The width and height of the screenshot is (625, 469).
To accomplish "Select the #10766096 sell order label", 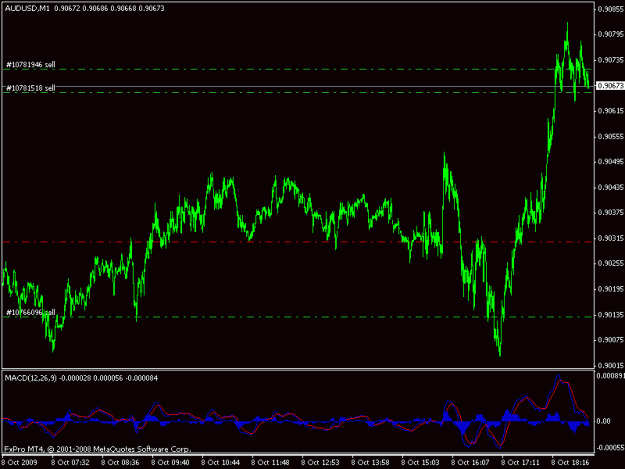I will click(31, 312).
